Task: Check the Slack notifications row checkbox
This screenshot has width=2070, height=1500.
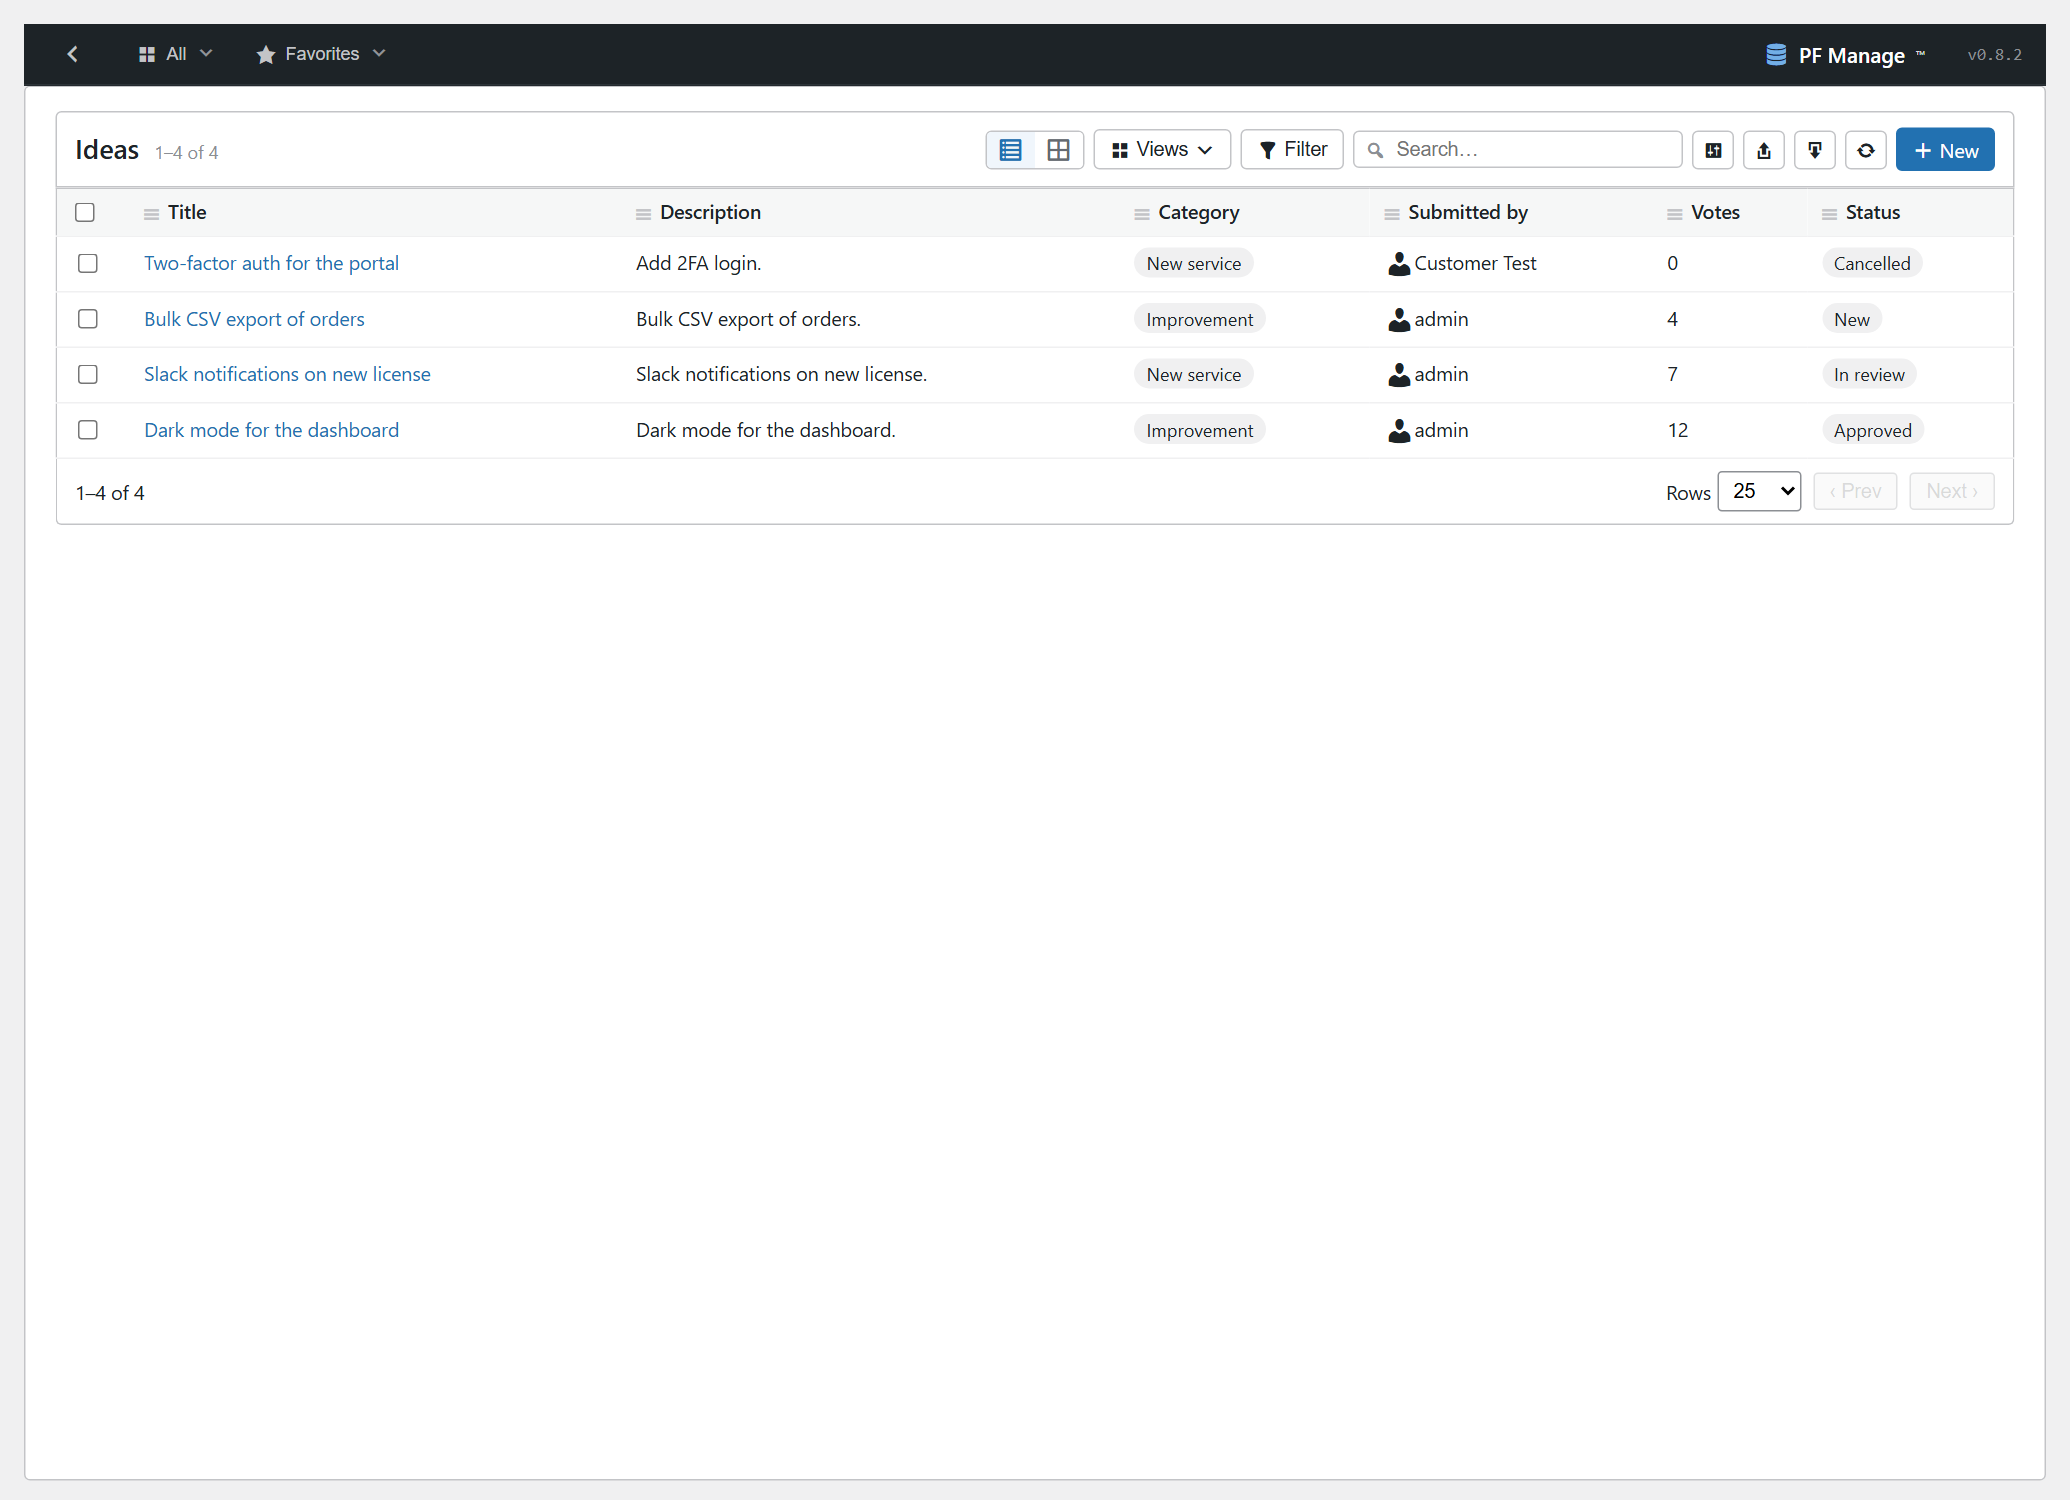Action: (88, 374)
